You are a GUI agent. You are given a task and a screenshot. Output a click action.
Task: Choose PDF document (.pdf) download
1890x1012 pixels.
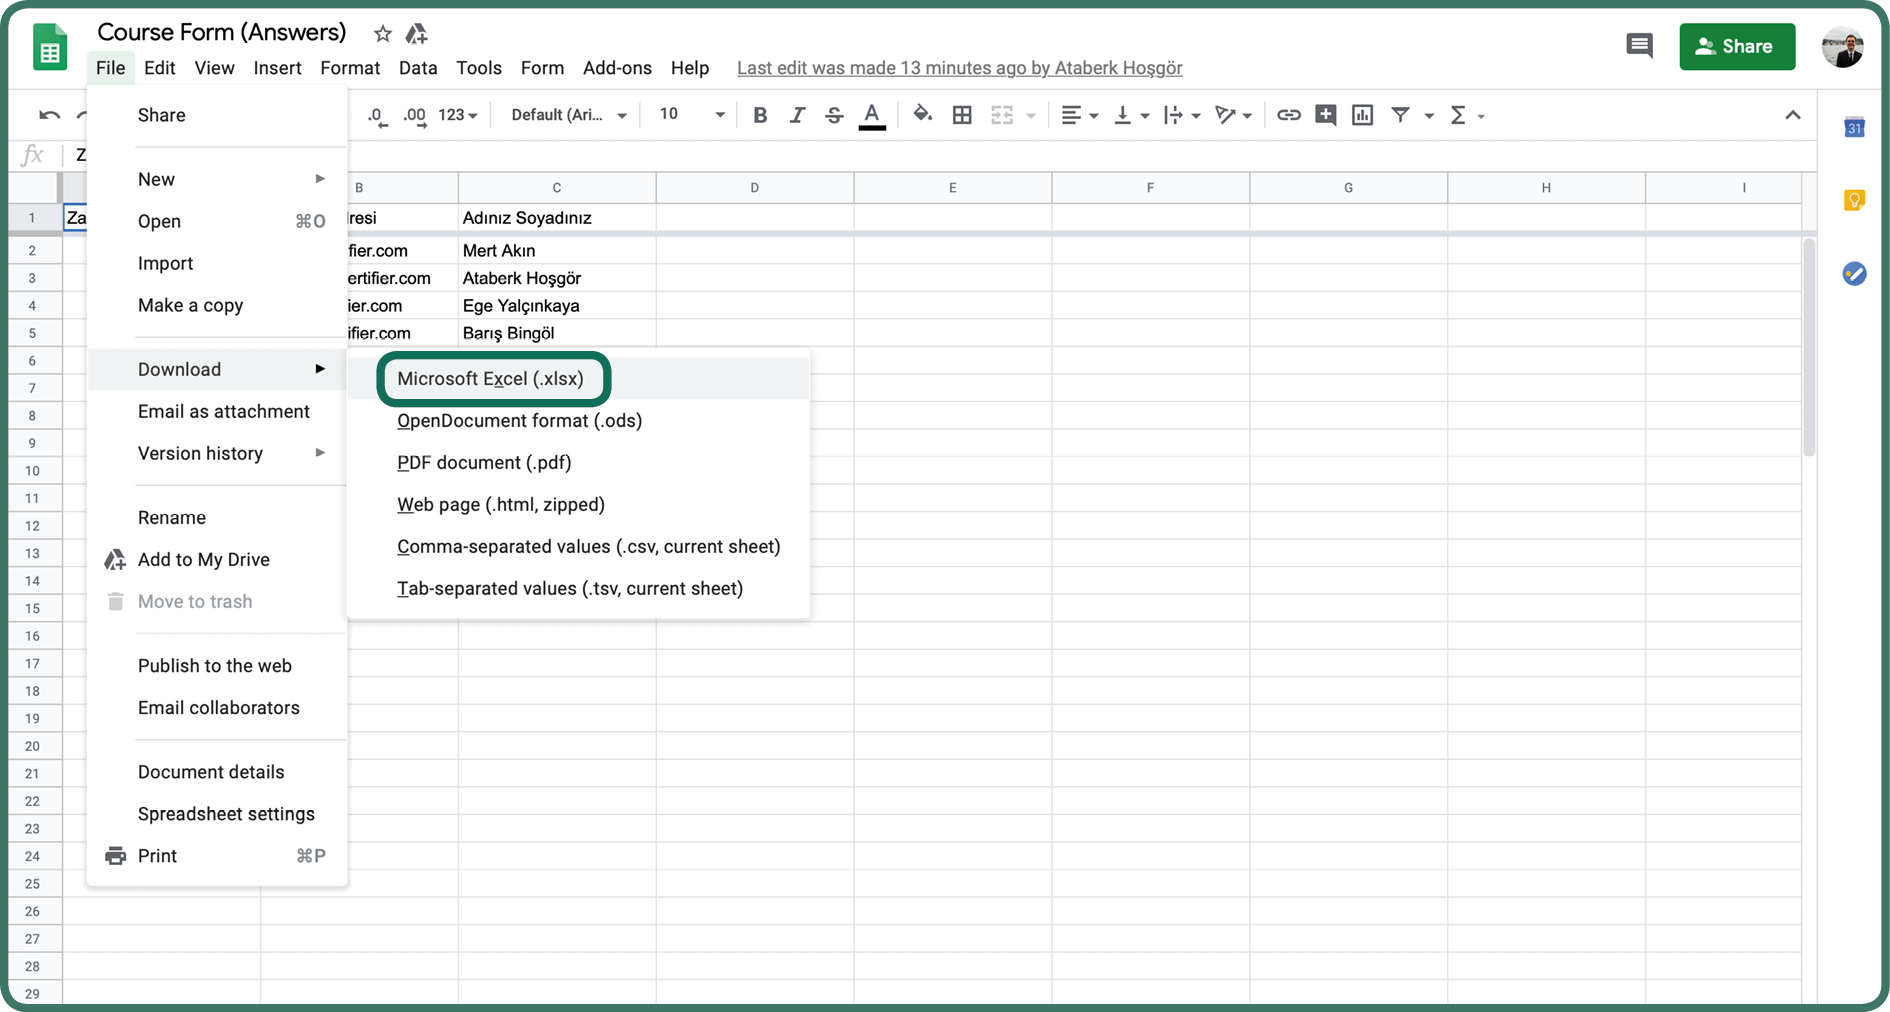(578, 463)
